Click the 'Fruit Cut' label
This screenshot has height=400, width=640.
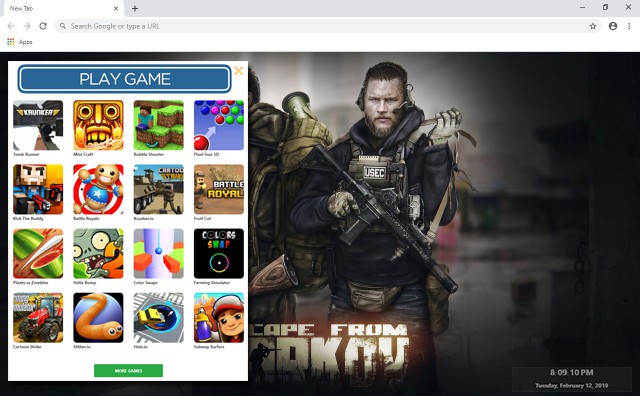(202, 218)
